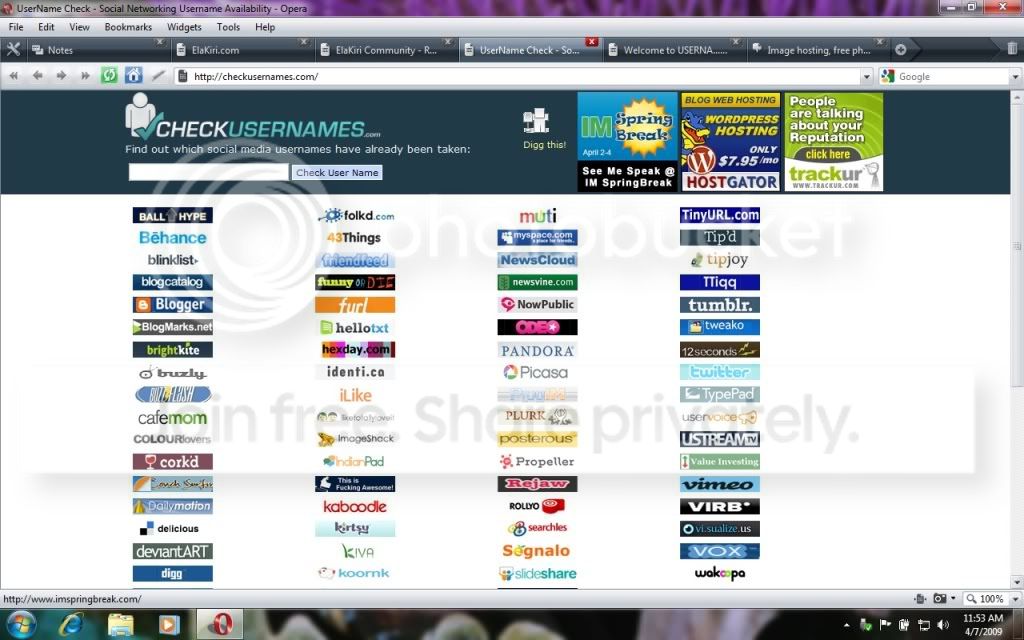Open the closed tabs trash icon
Viewport: 1024px width, 640px height.
pos(1012,49)
